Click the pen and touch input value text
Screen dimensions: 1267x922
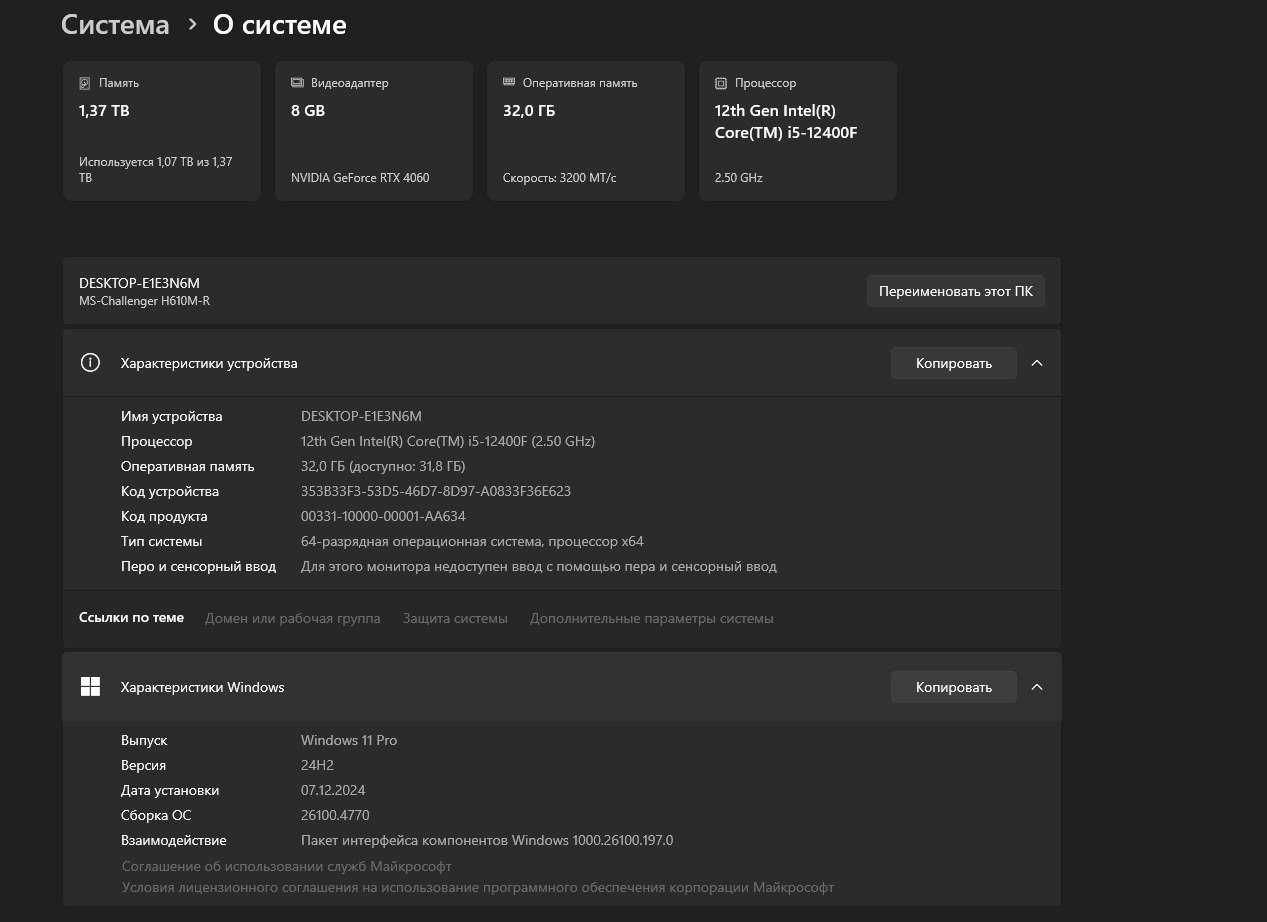pyautogui.click(x=539, y=566)
